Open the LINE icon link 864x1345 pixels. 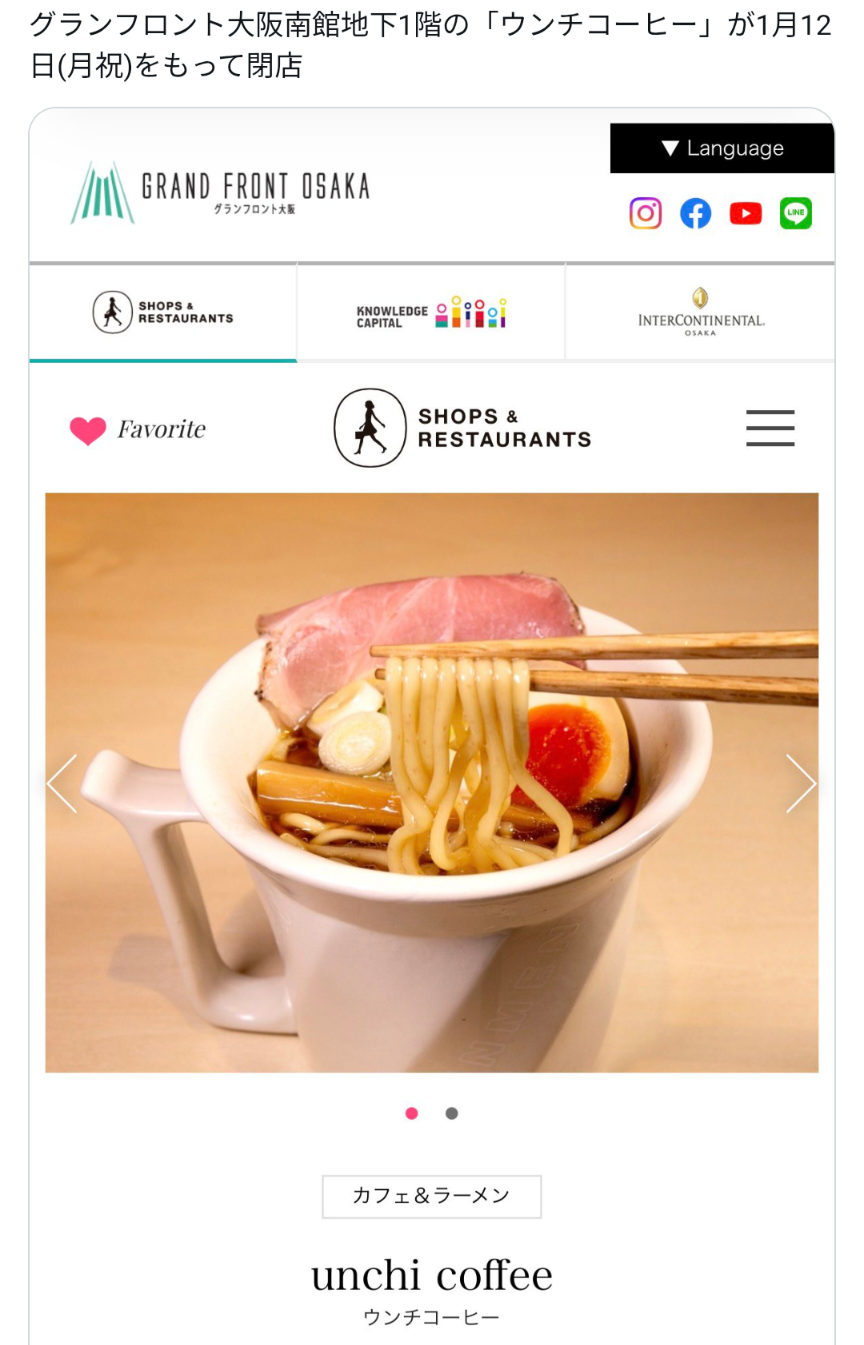click(x=796, y=213)
